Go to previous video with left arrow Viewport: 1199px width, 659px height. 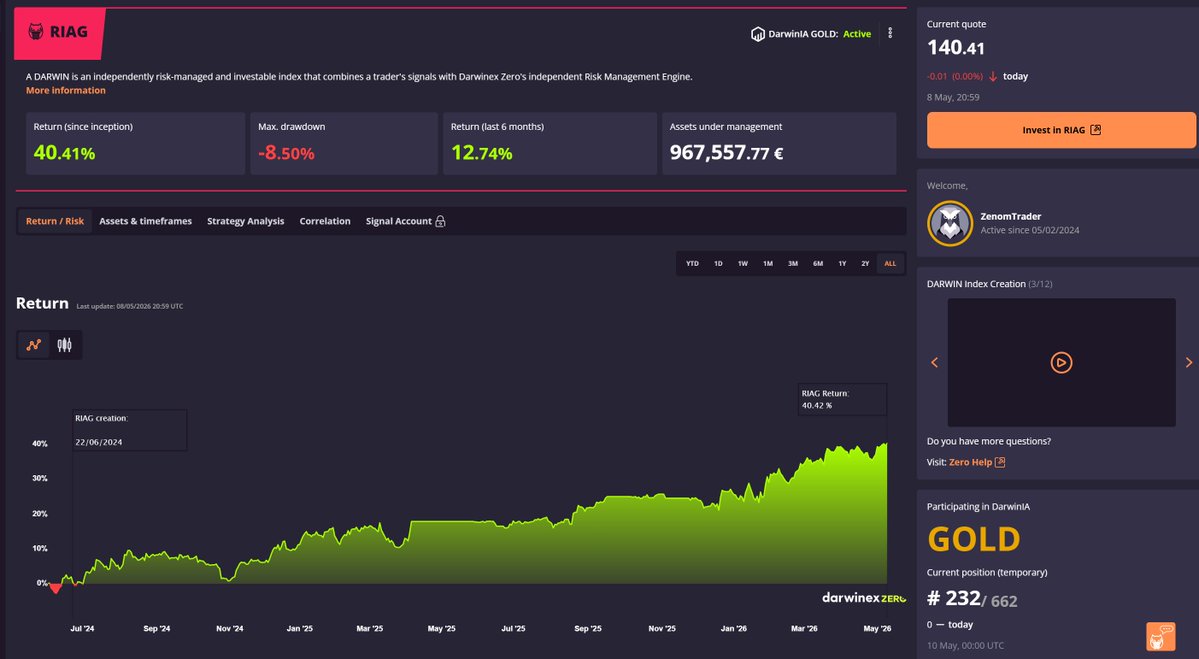934,362
